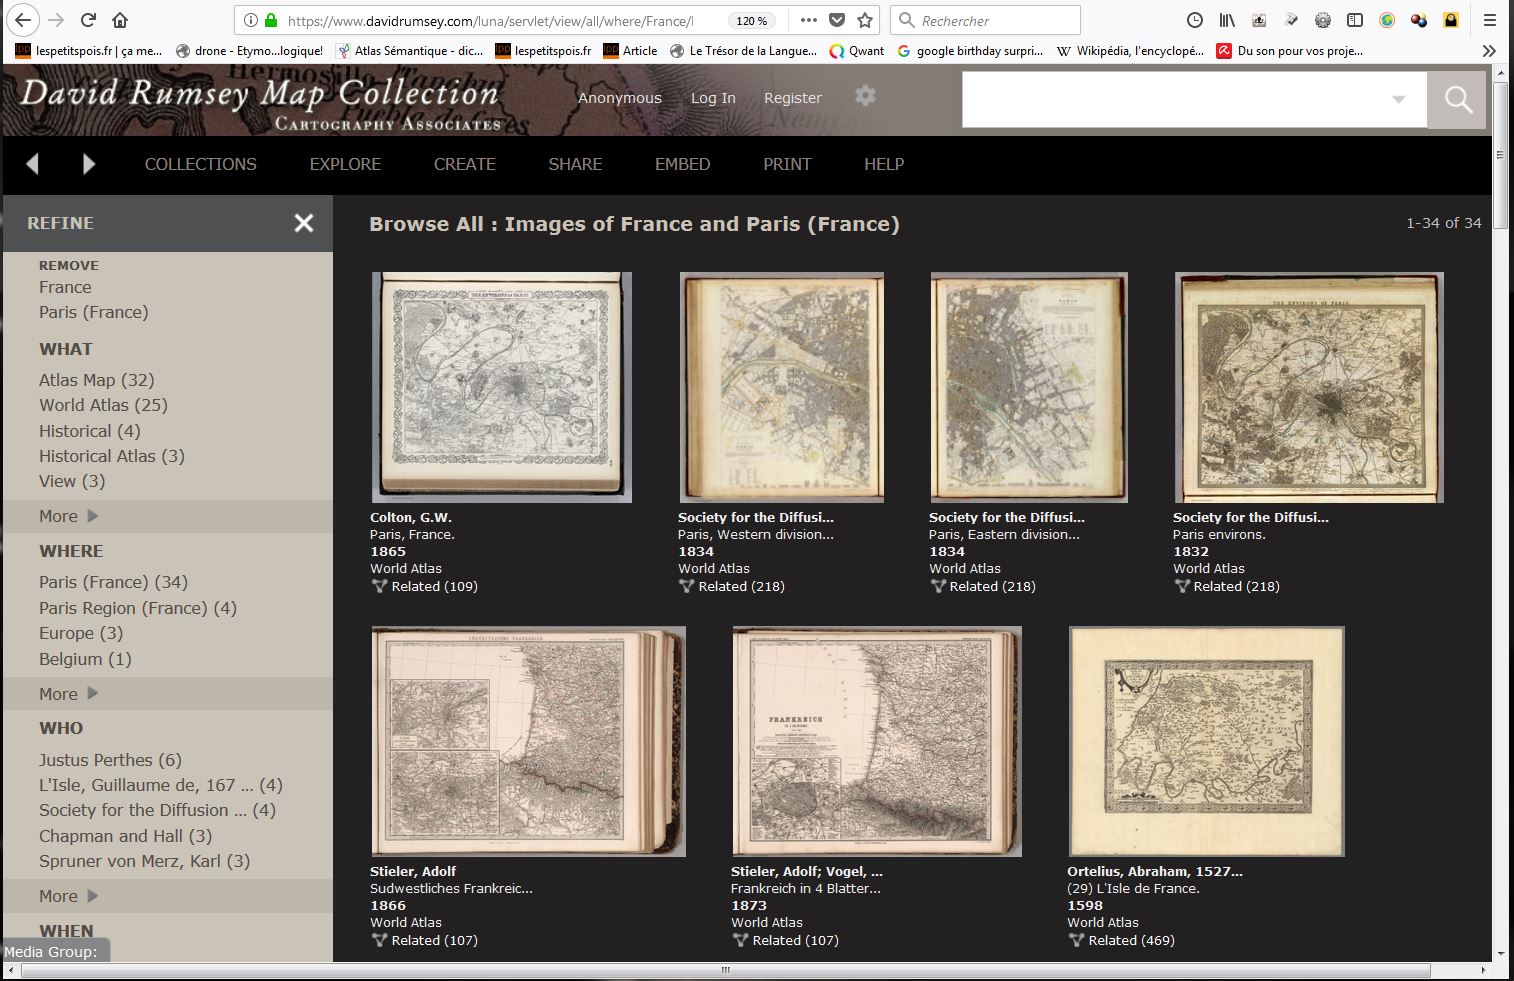Open the COLLECTIONS menu
1514x981 pixels.
tap(200, 164)
